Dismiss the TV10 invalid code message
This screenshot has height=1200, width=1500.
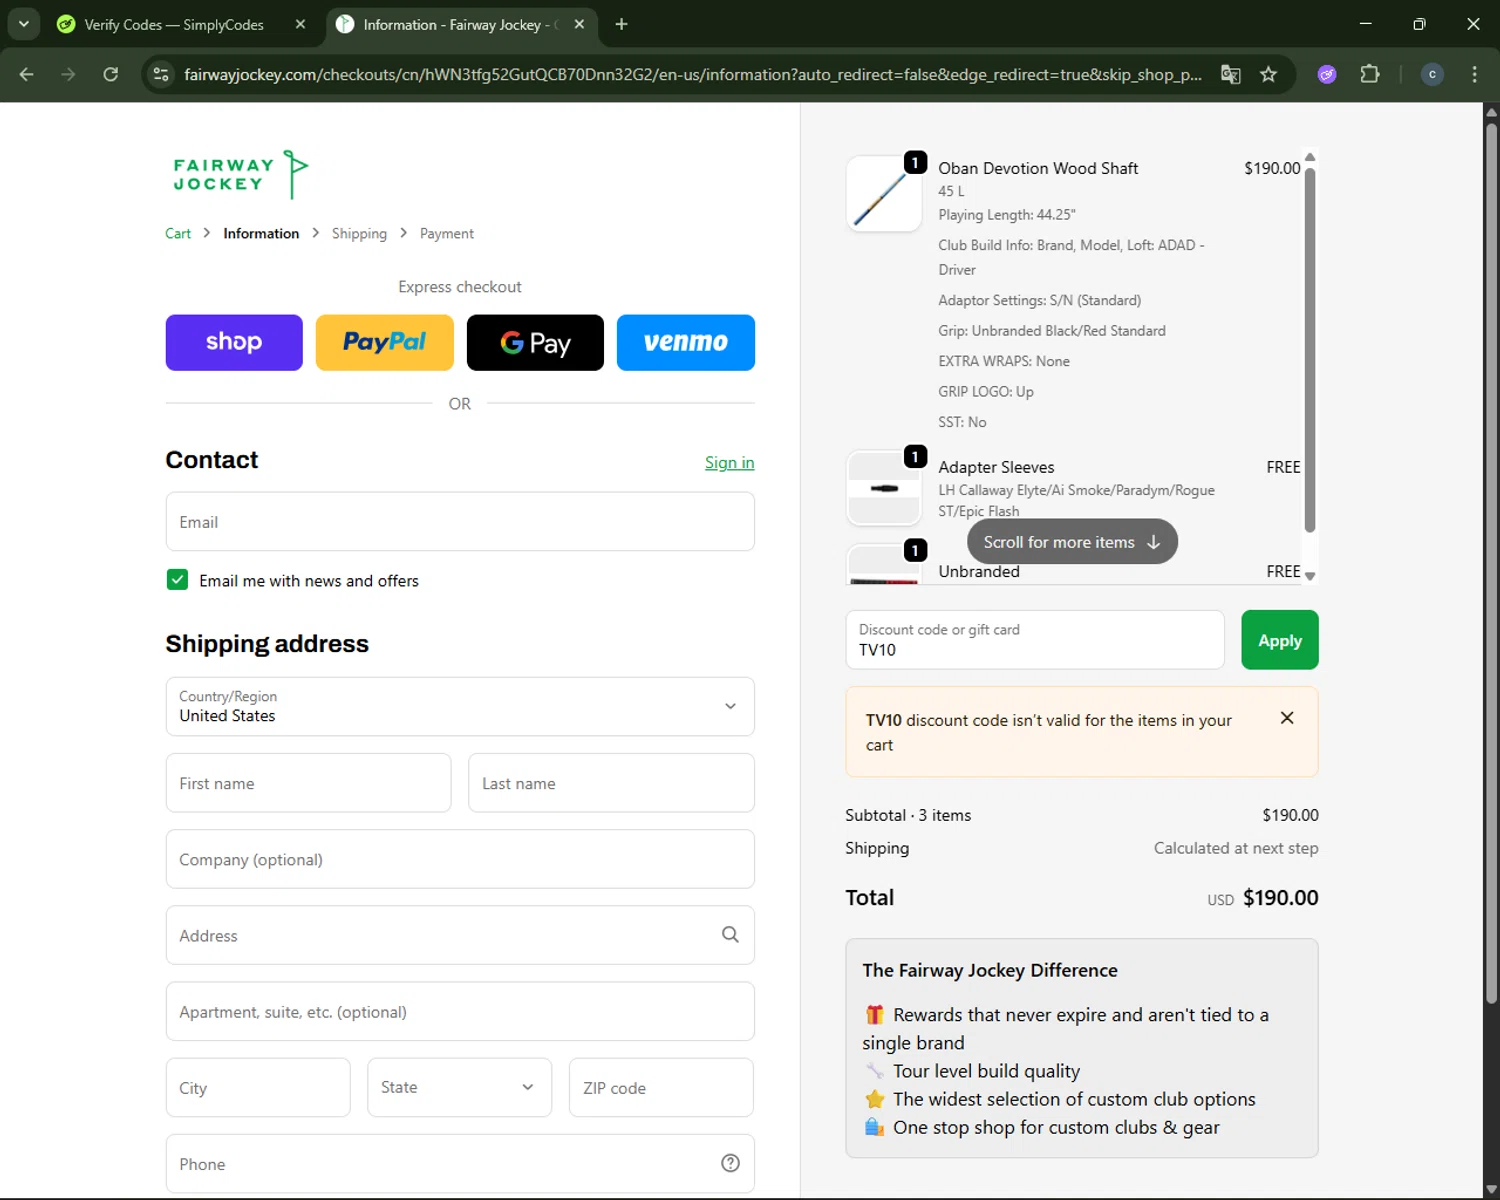1287,718
